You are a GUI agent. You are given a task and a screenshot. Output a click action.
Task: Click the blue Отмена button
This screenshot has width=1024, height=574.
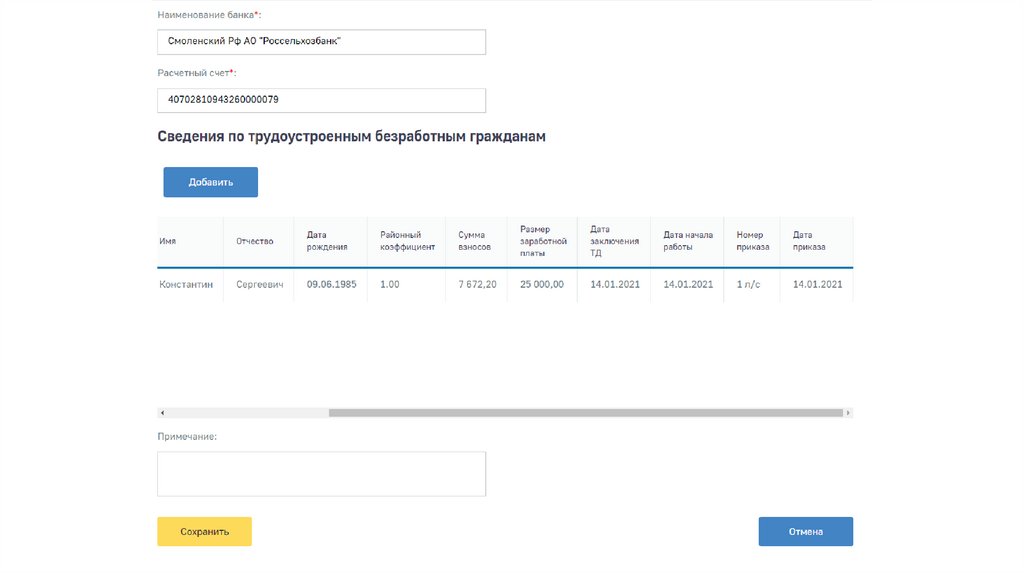pyautogui.click(x=805, y=532)
